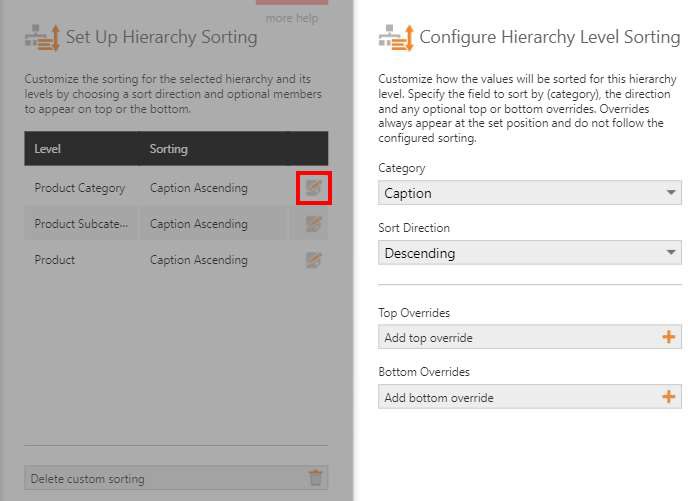This screenshot has width=688, height=501.
Task: Edit sorting for Product Category level
Action: click(314, 188)
